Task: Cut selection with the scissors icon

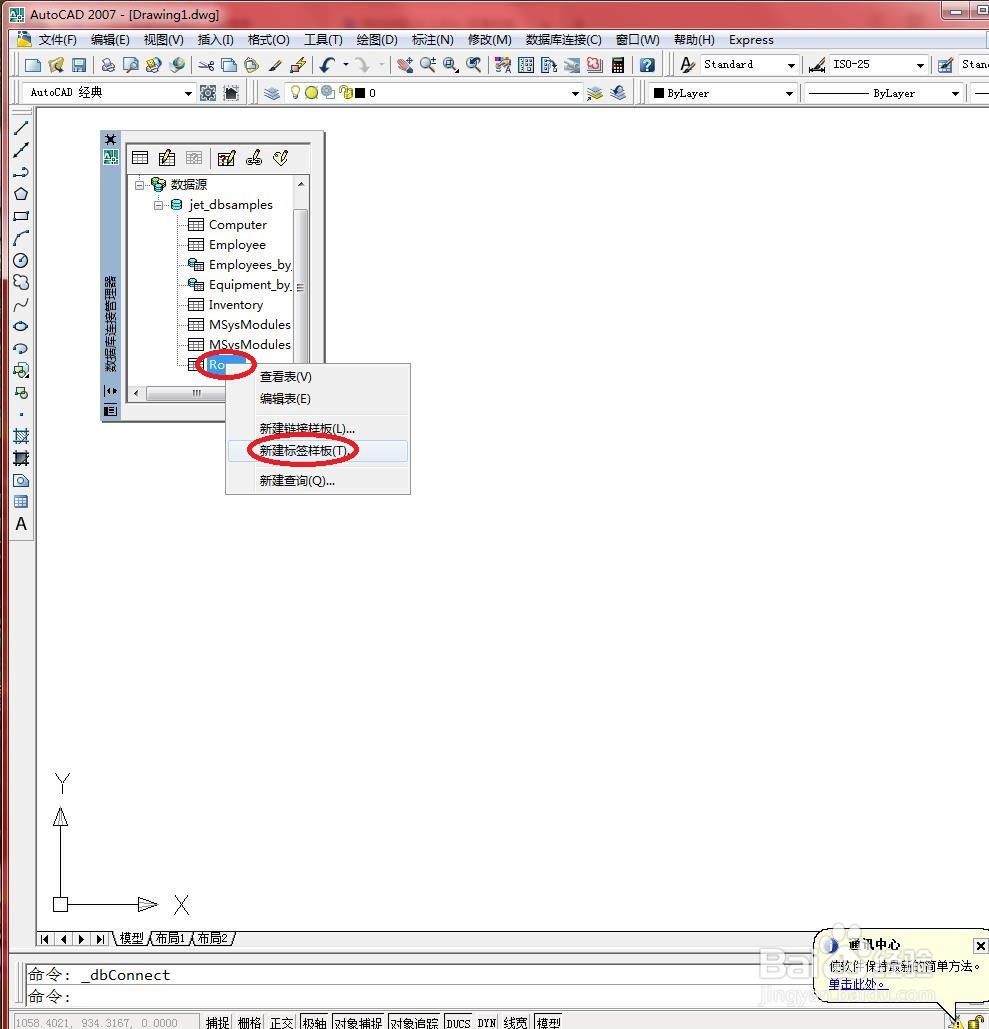Action: 206,64
